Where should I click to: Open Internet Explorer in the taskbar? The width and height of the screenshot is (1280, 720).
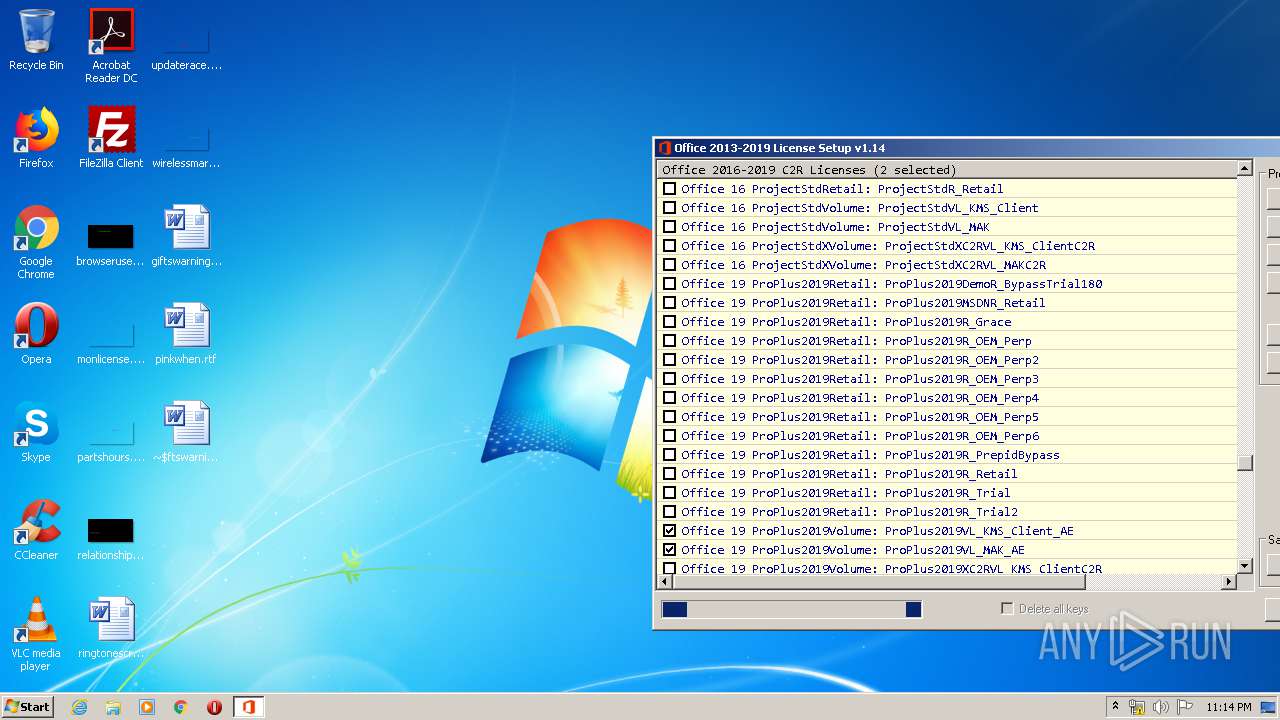tap(79, 707)
